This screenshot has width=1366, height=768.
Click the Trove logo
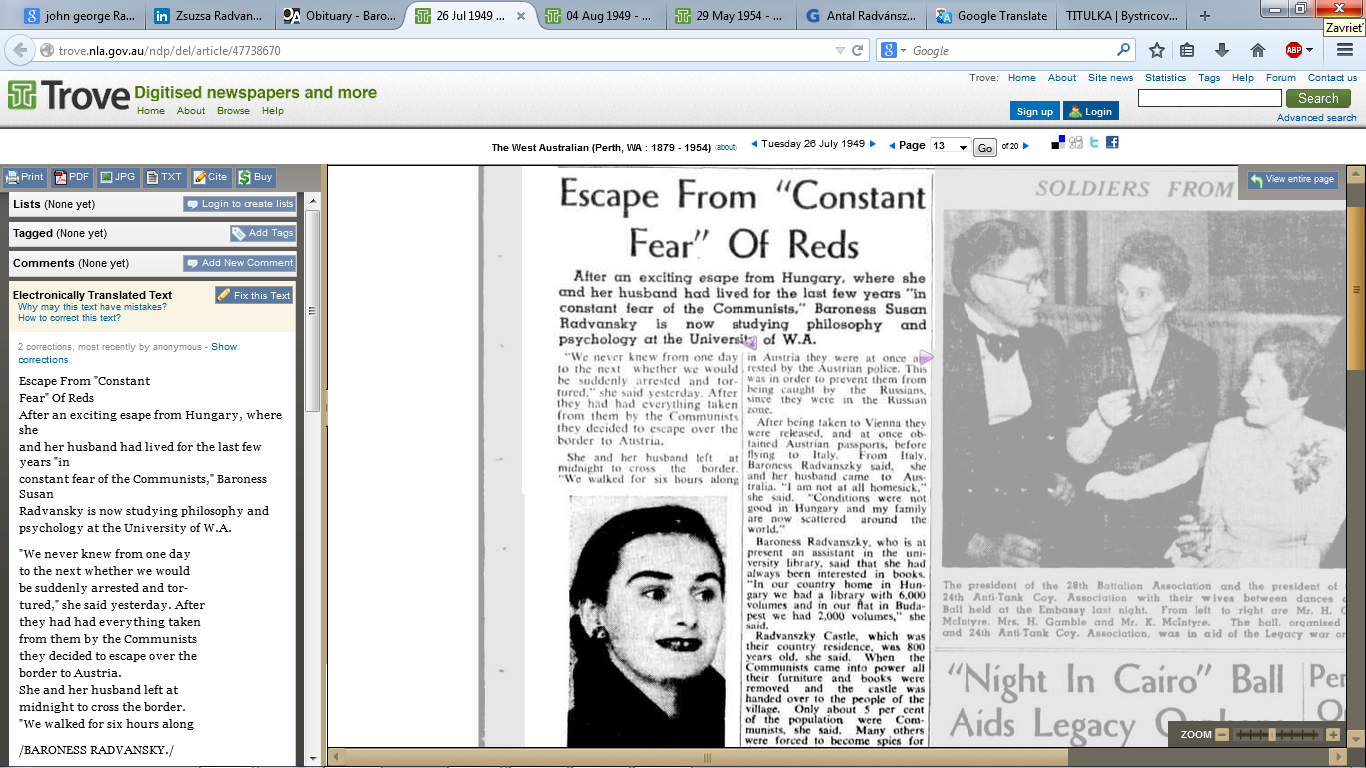click(x=69, y=96)
